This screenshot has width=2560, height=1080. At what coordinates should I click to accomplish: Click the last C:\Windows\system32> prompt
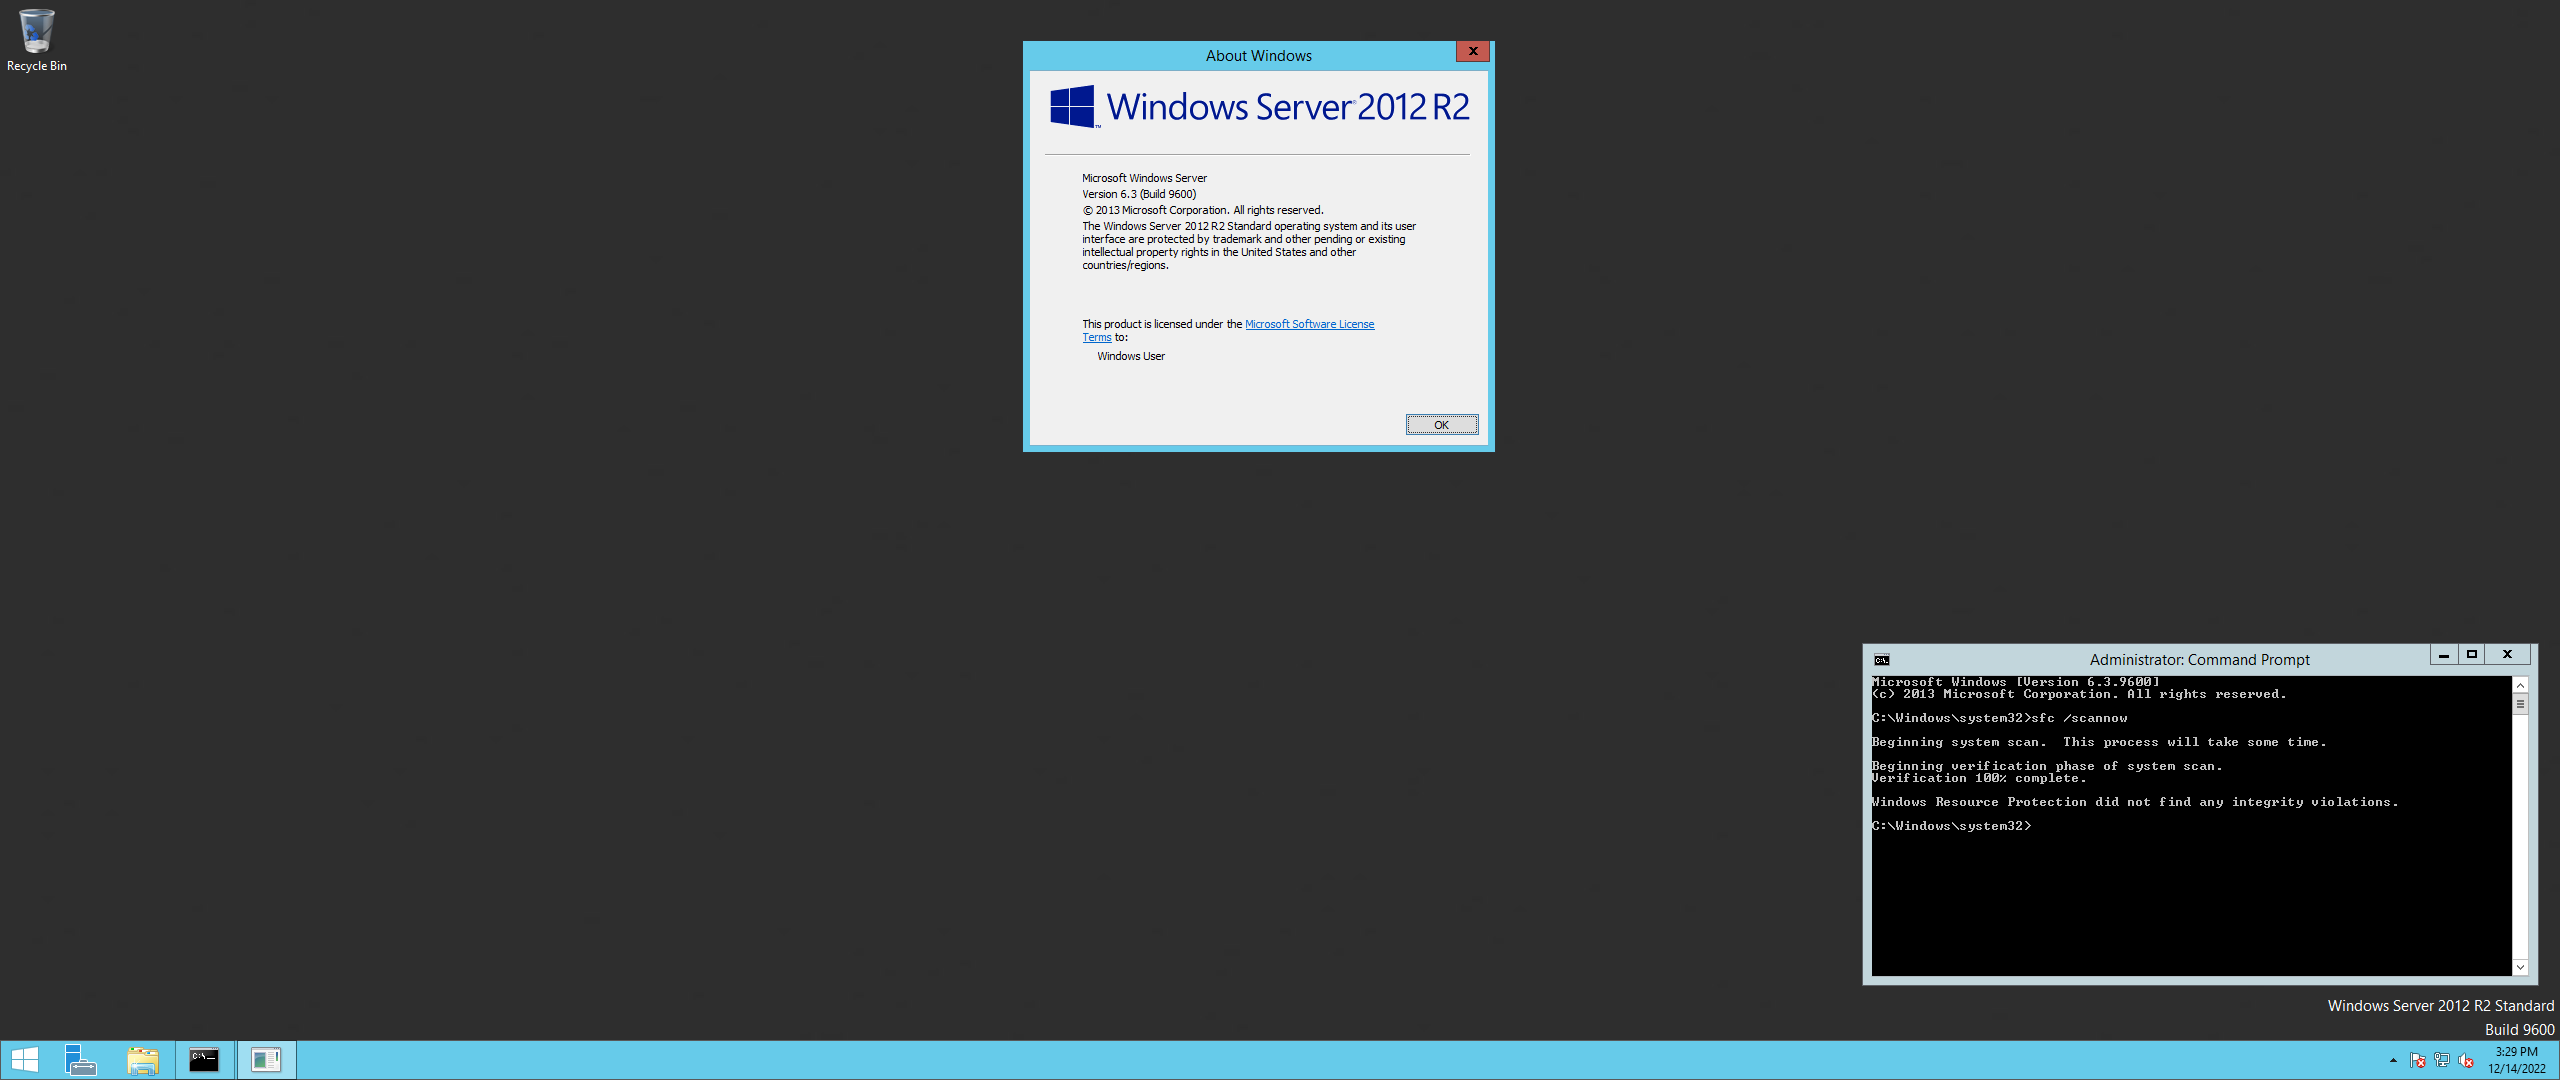point(1951,826)
